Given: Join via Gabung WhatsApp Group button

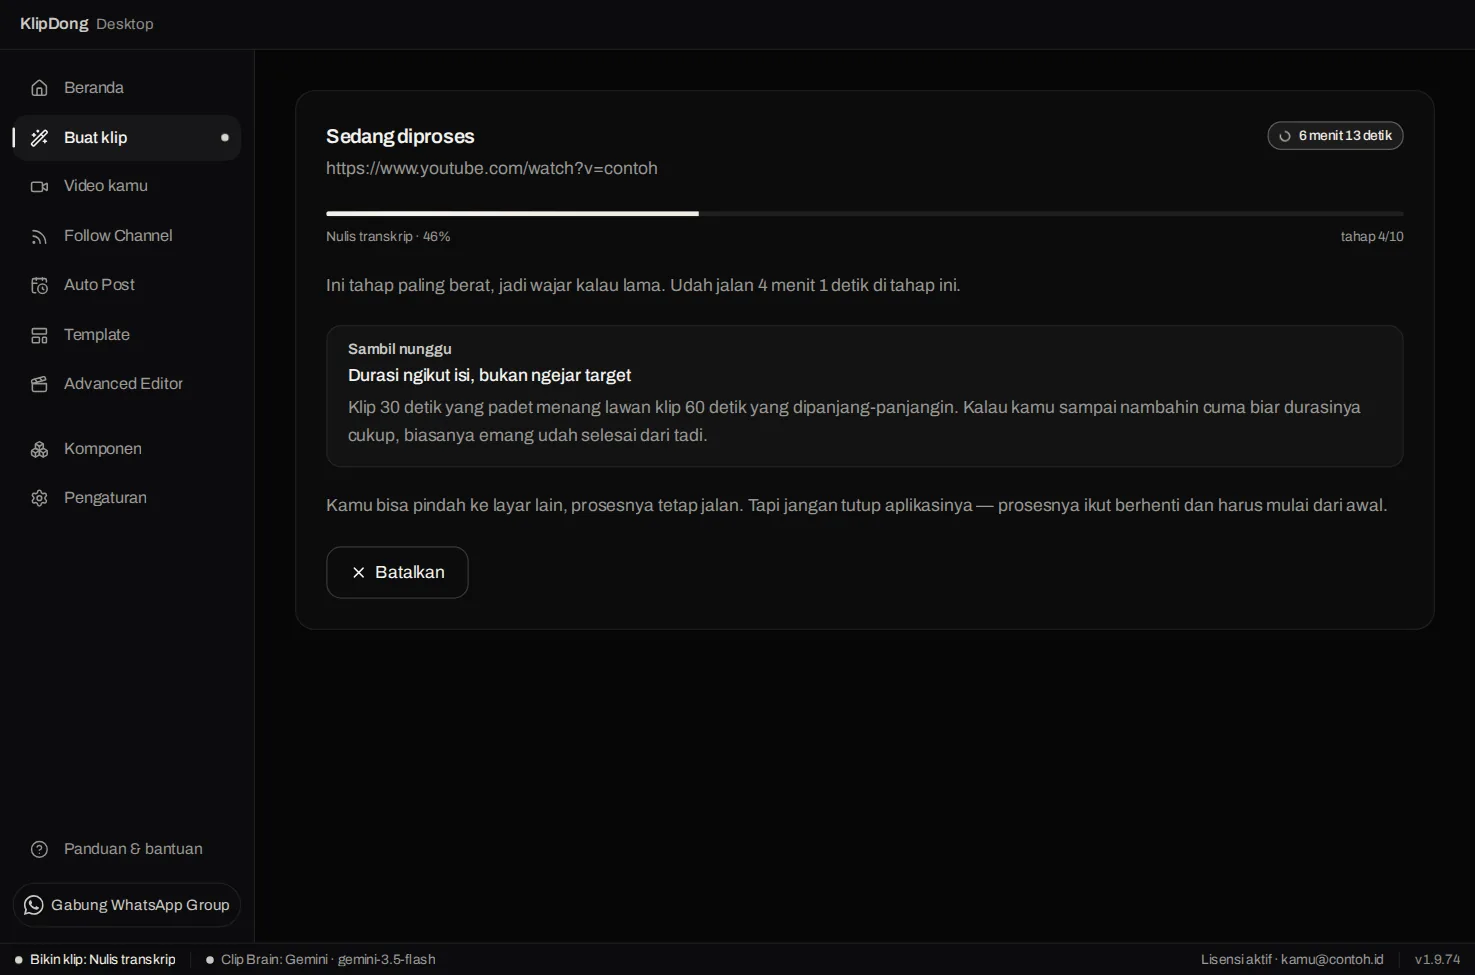Looking at the screenshot, I should coord(127,905).
